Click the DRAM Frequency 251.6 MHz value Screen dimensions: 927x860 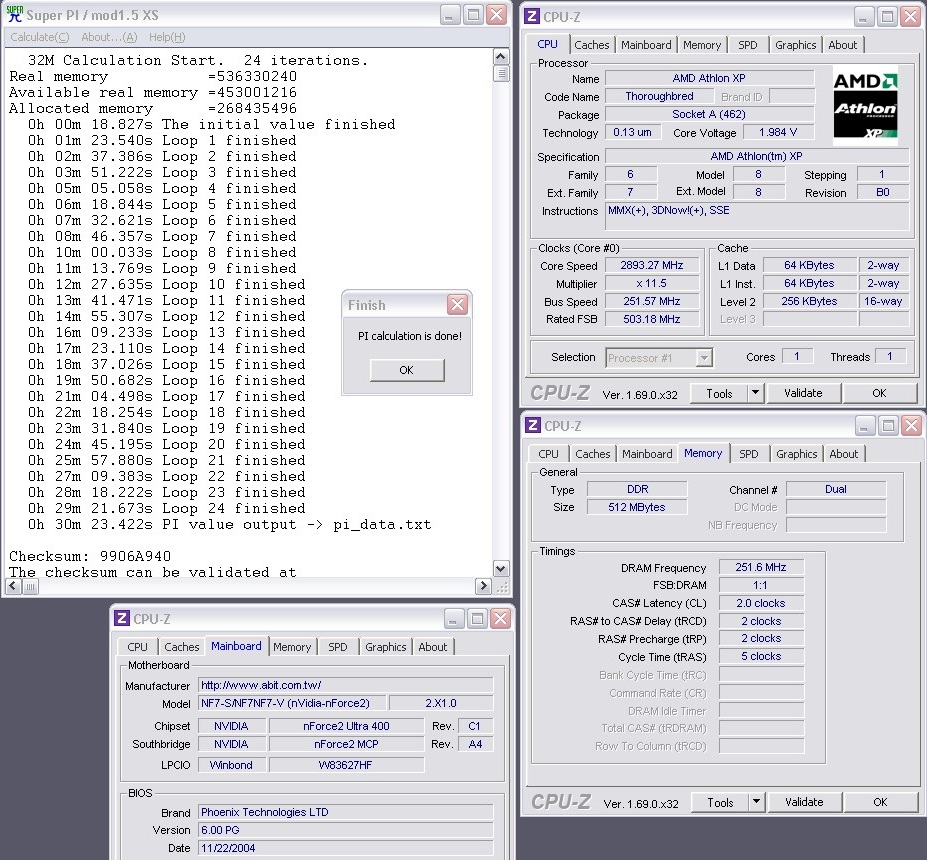click(761, 567)
